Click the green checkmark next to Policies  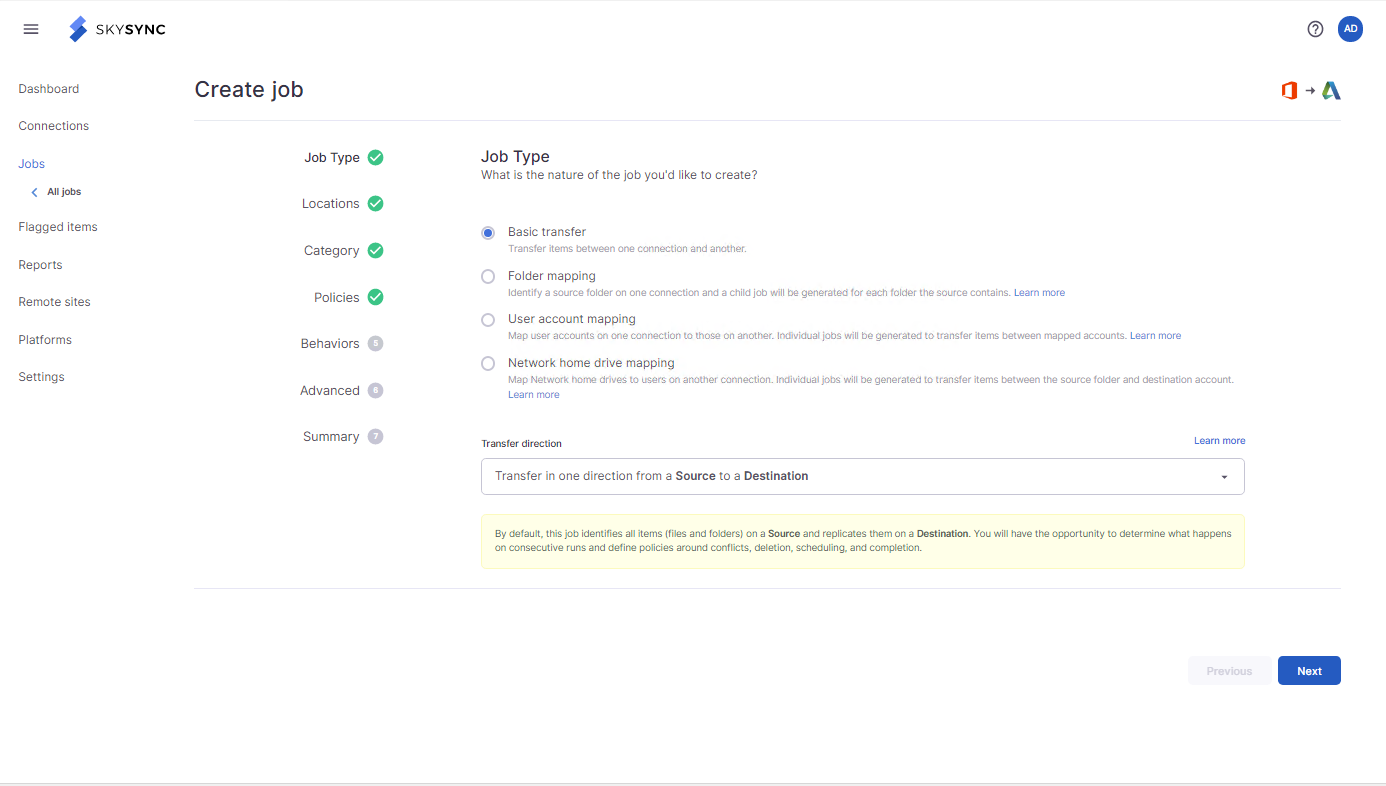click(x=376, y=297)
